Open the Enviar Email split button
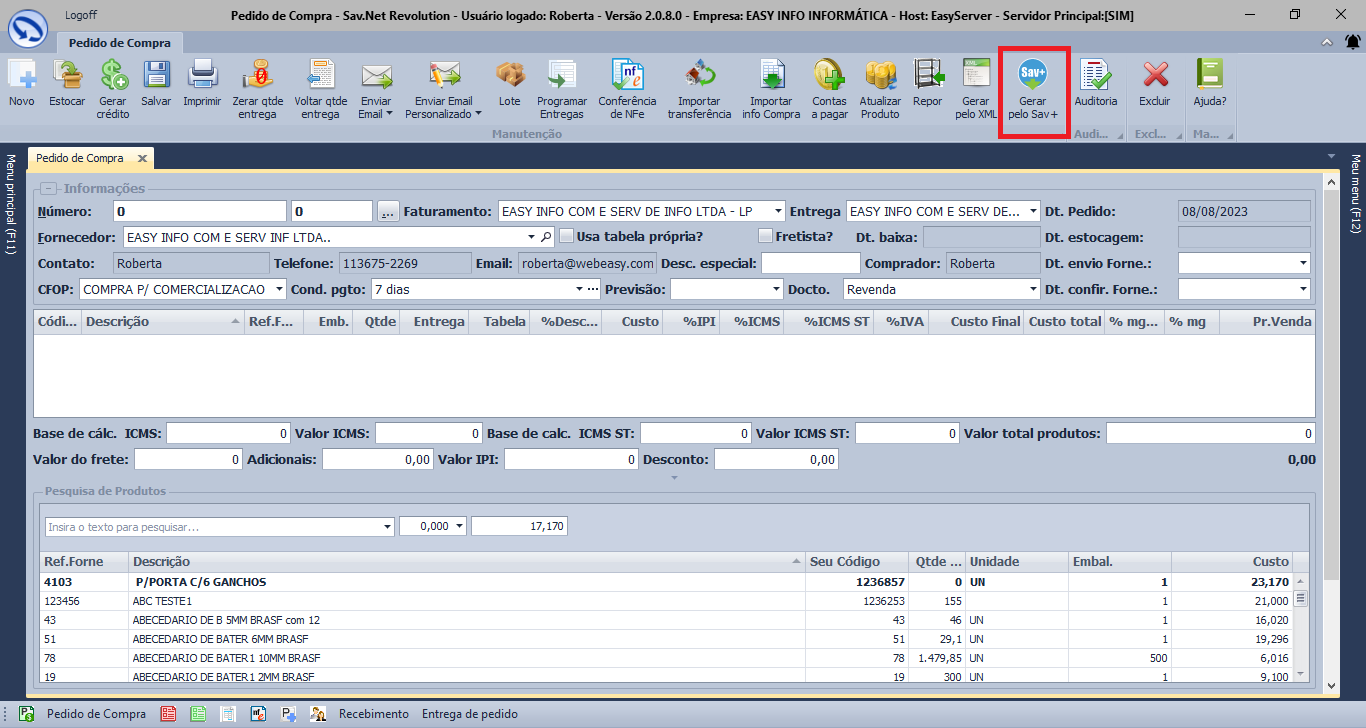 [376, 89]
